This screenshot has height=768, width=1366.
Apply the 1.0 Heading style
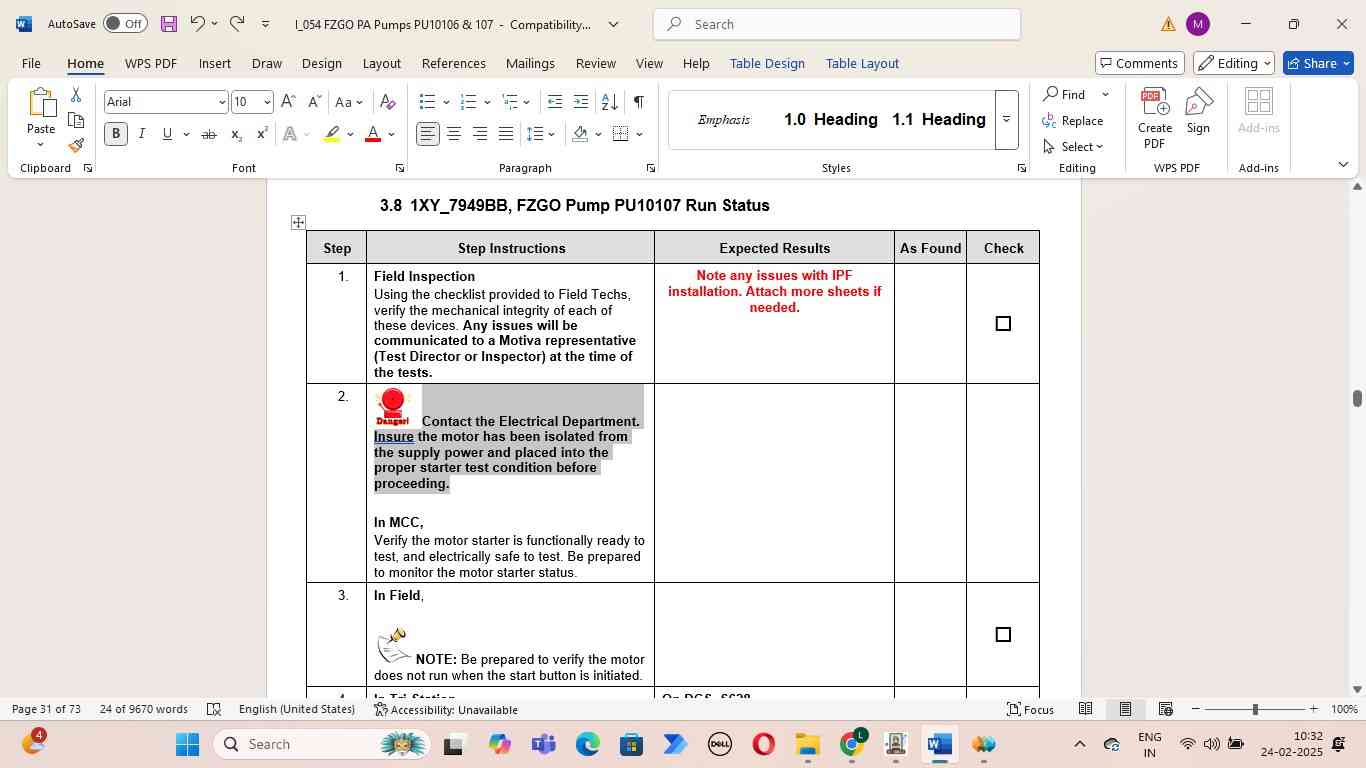tap(830, 120)
